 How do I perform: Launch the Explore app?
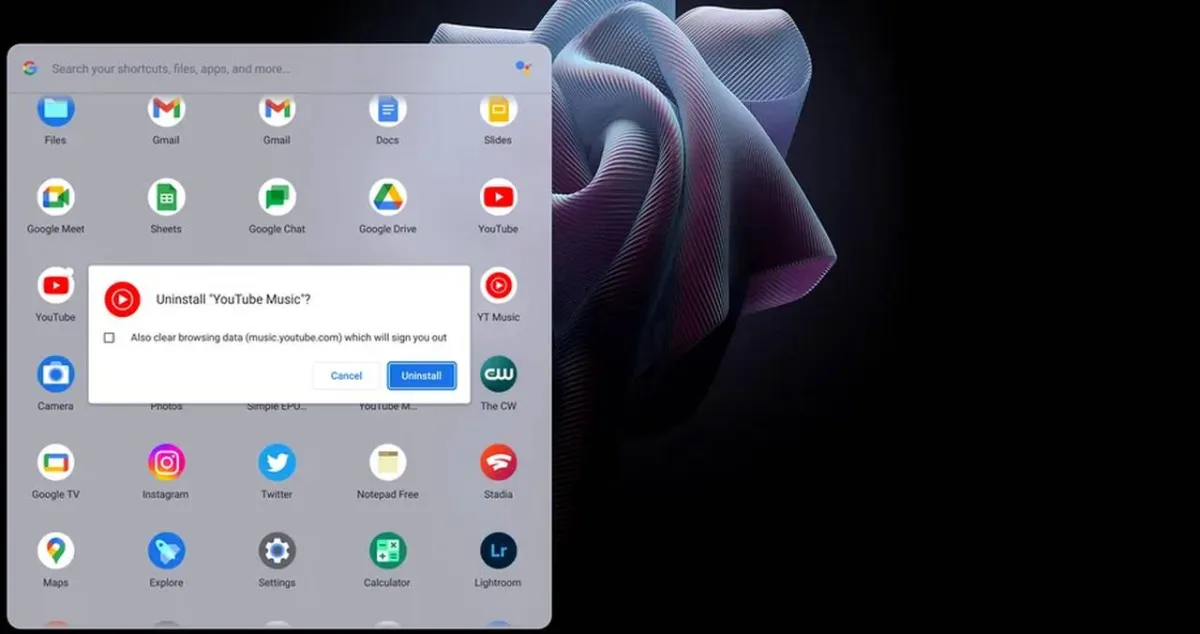coord(166,551)
